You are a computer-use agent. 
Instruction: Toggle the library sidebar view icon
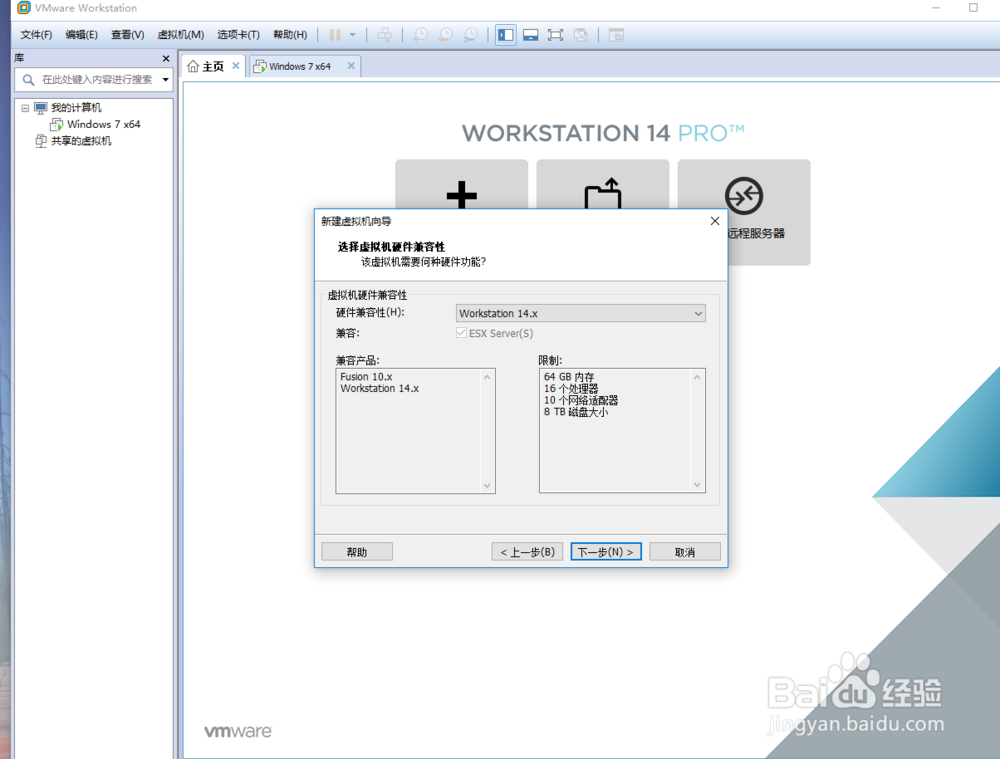(x=506, y=35)
